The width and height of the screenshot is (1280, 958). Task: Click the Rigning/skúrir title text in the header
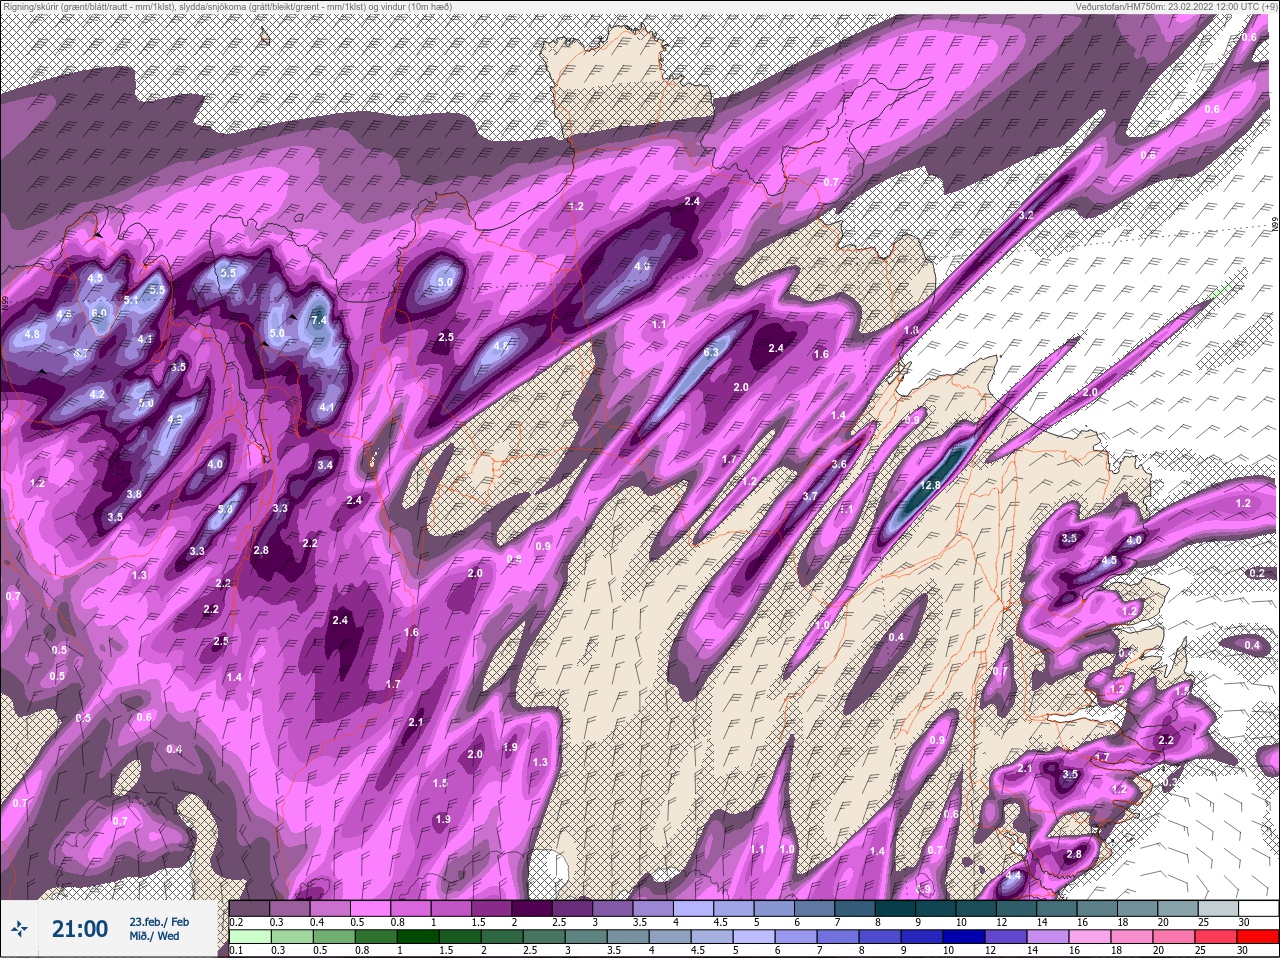[x=226, y=7]
